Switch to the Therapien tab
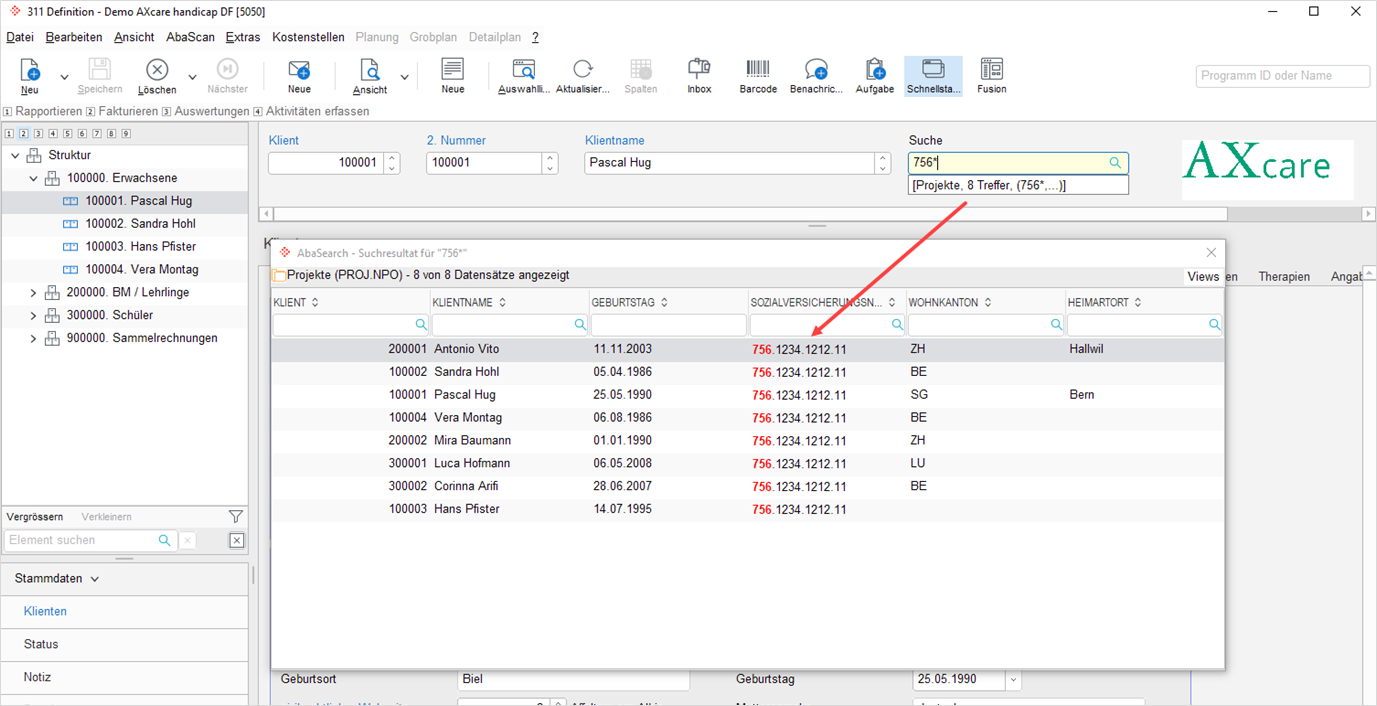This screenshot has width=1377, height=706. click(1284, 277)
